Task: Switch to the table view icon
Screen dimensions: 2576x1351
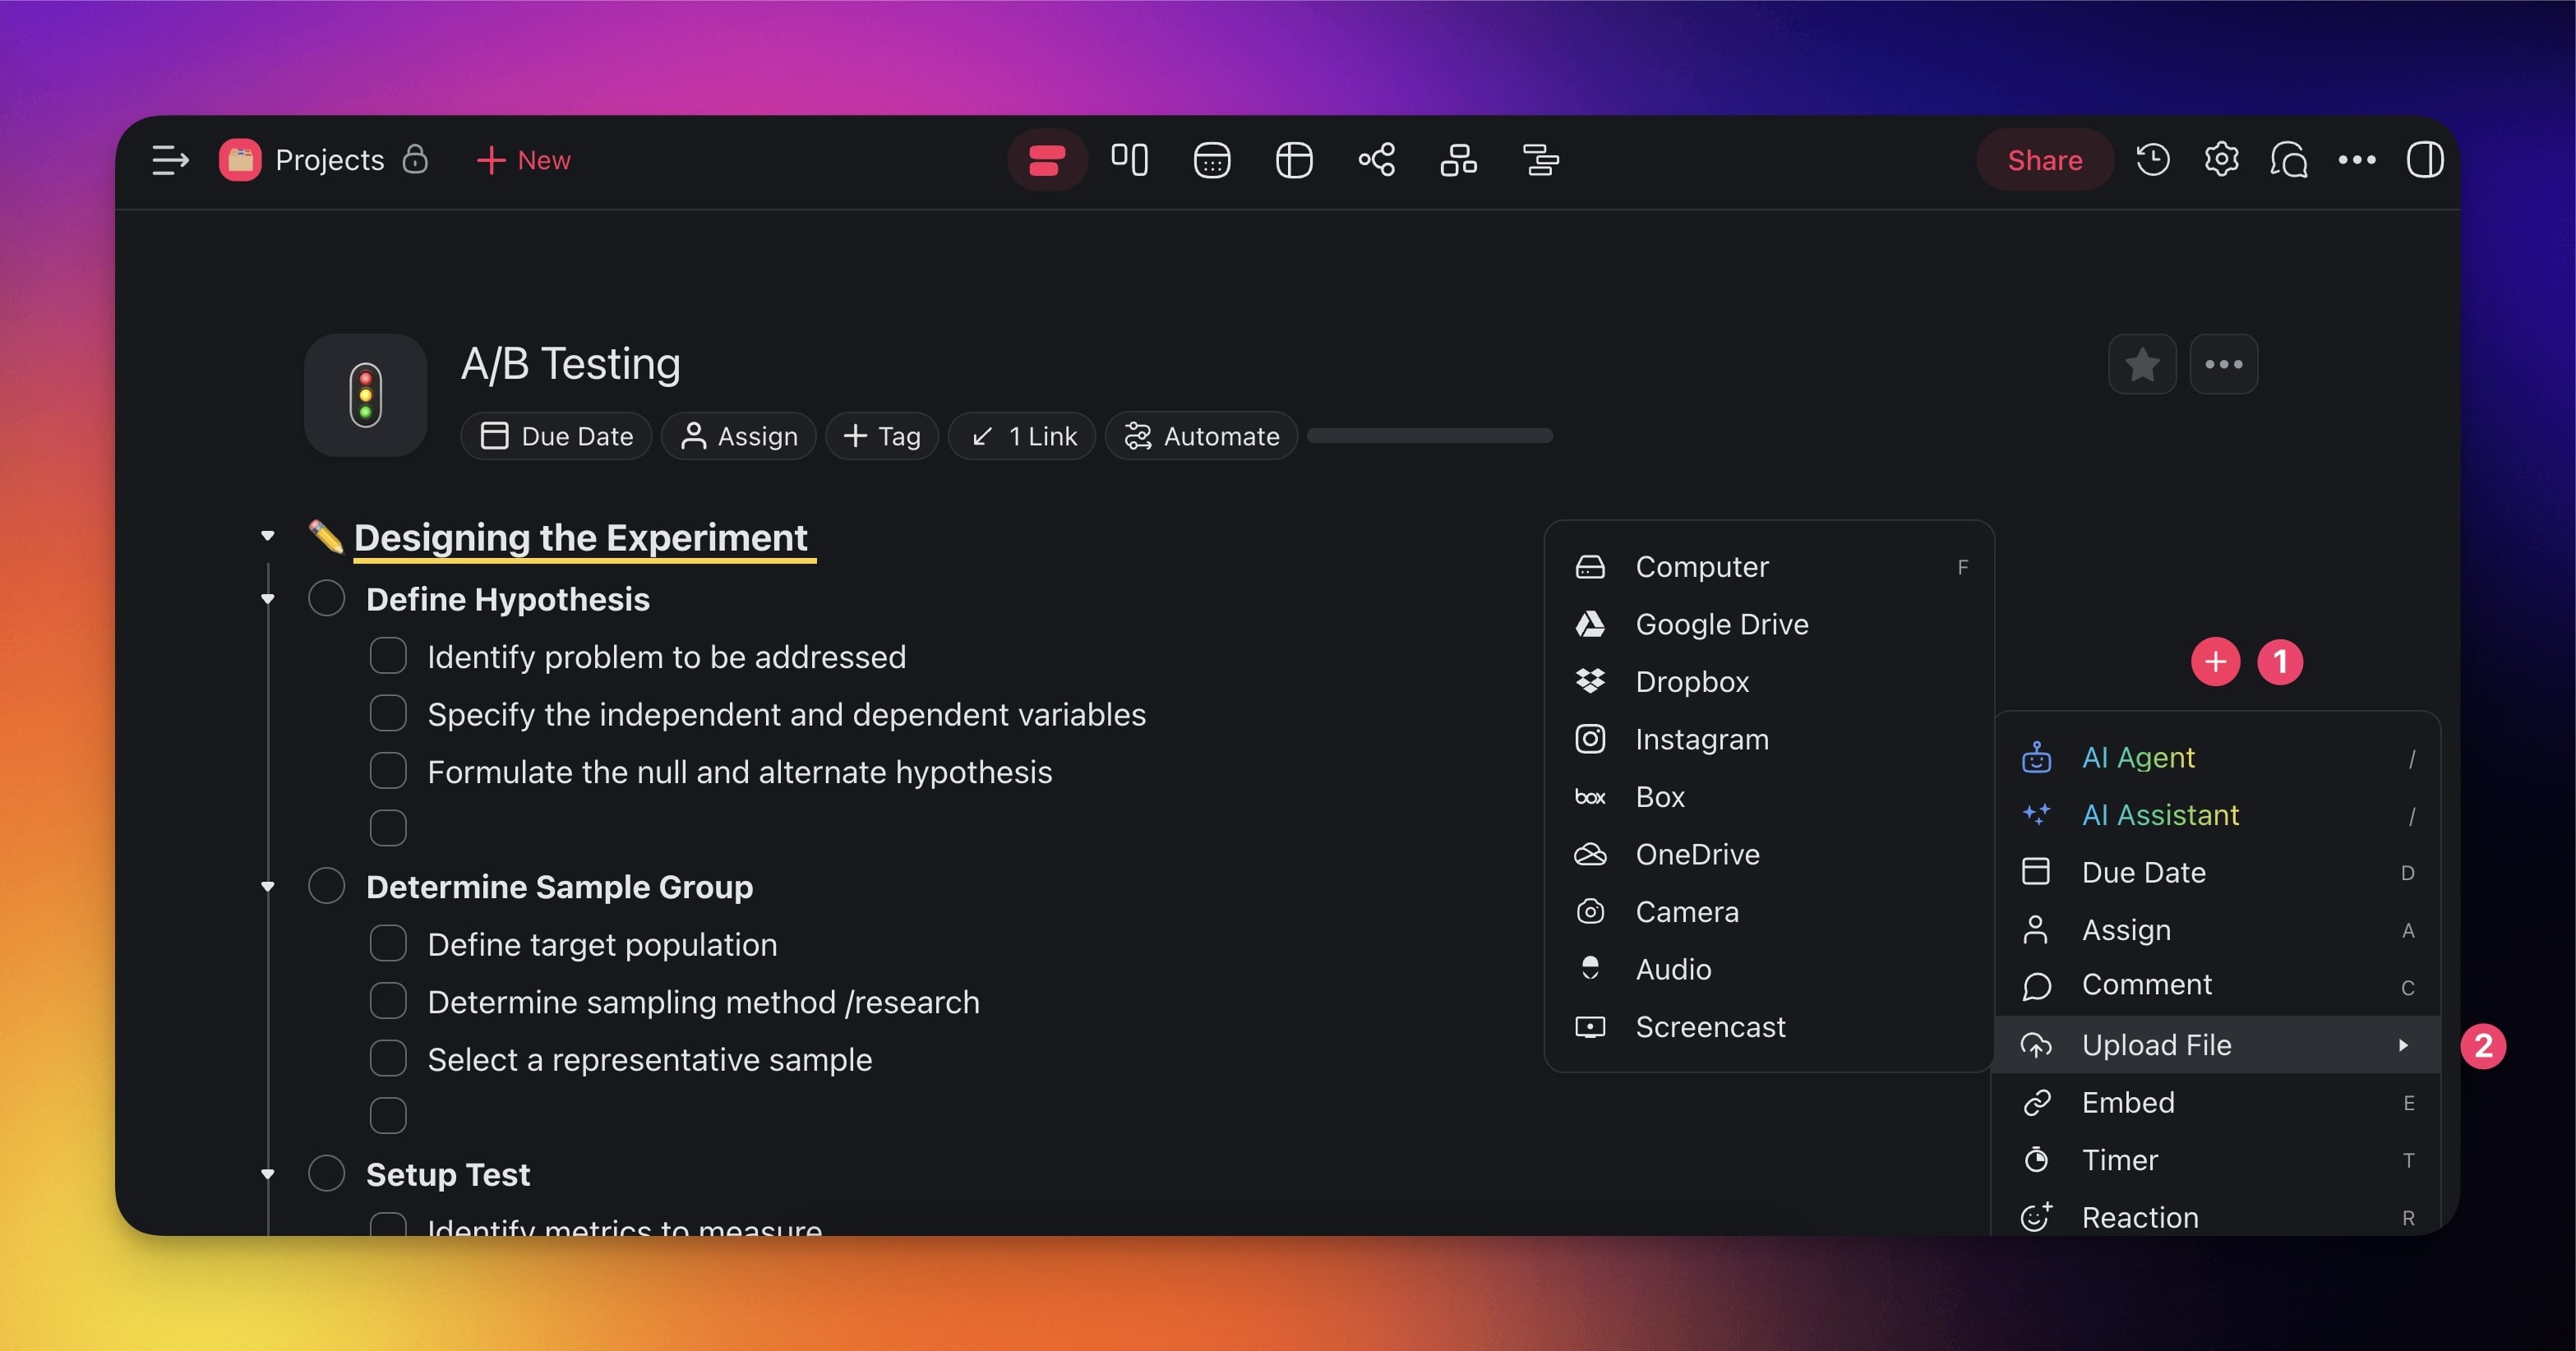Action: click(x=1294, y=160)
